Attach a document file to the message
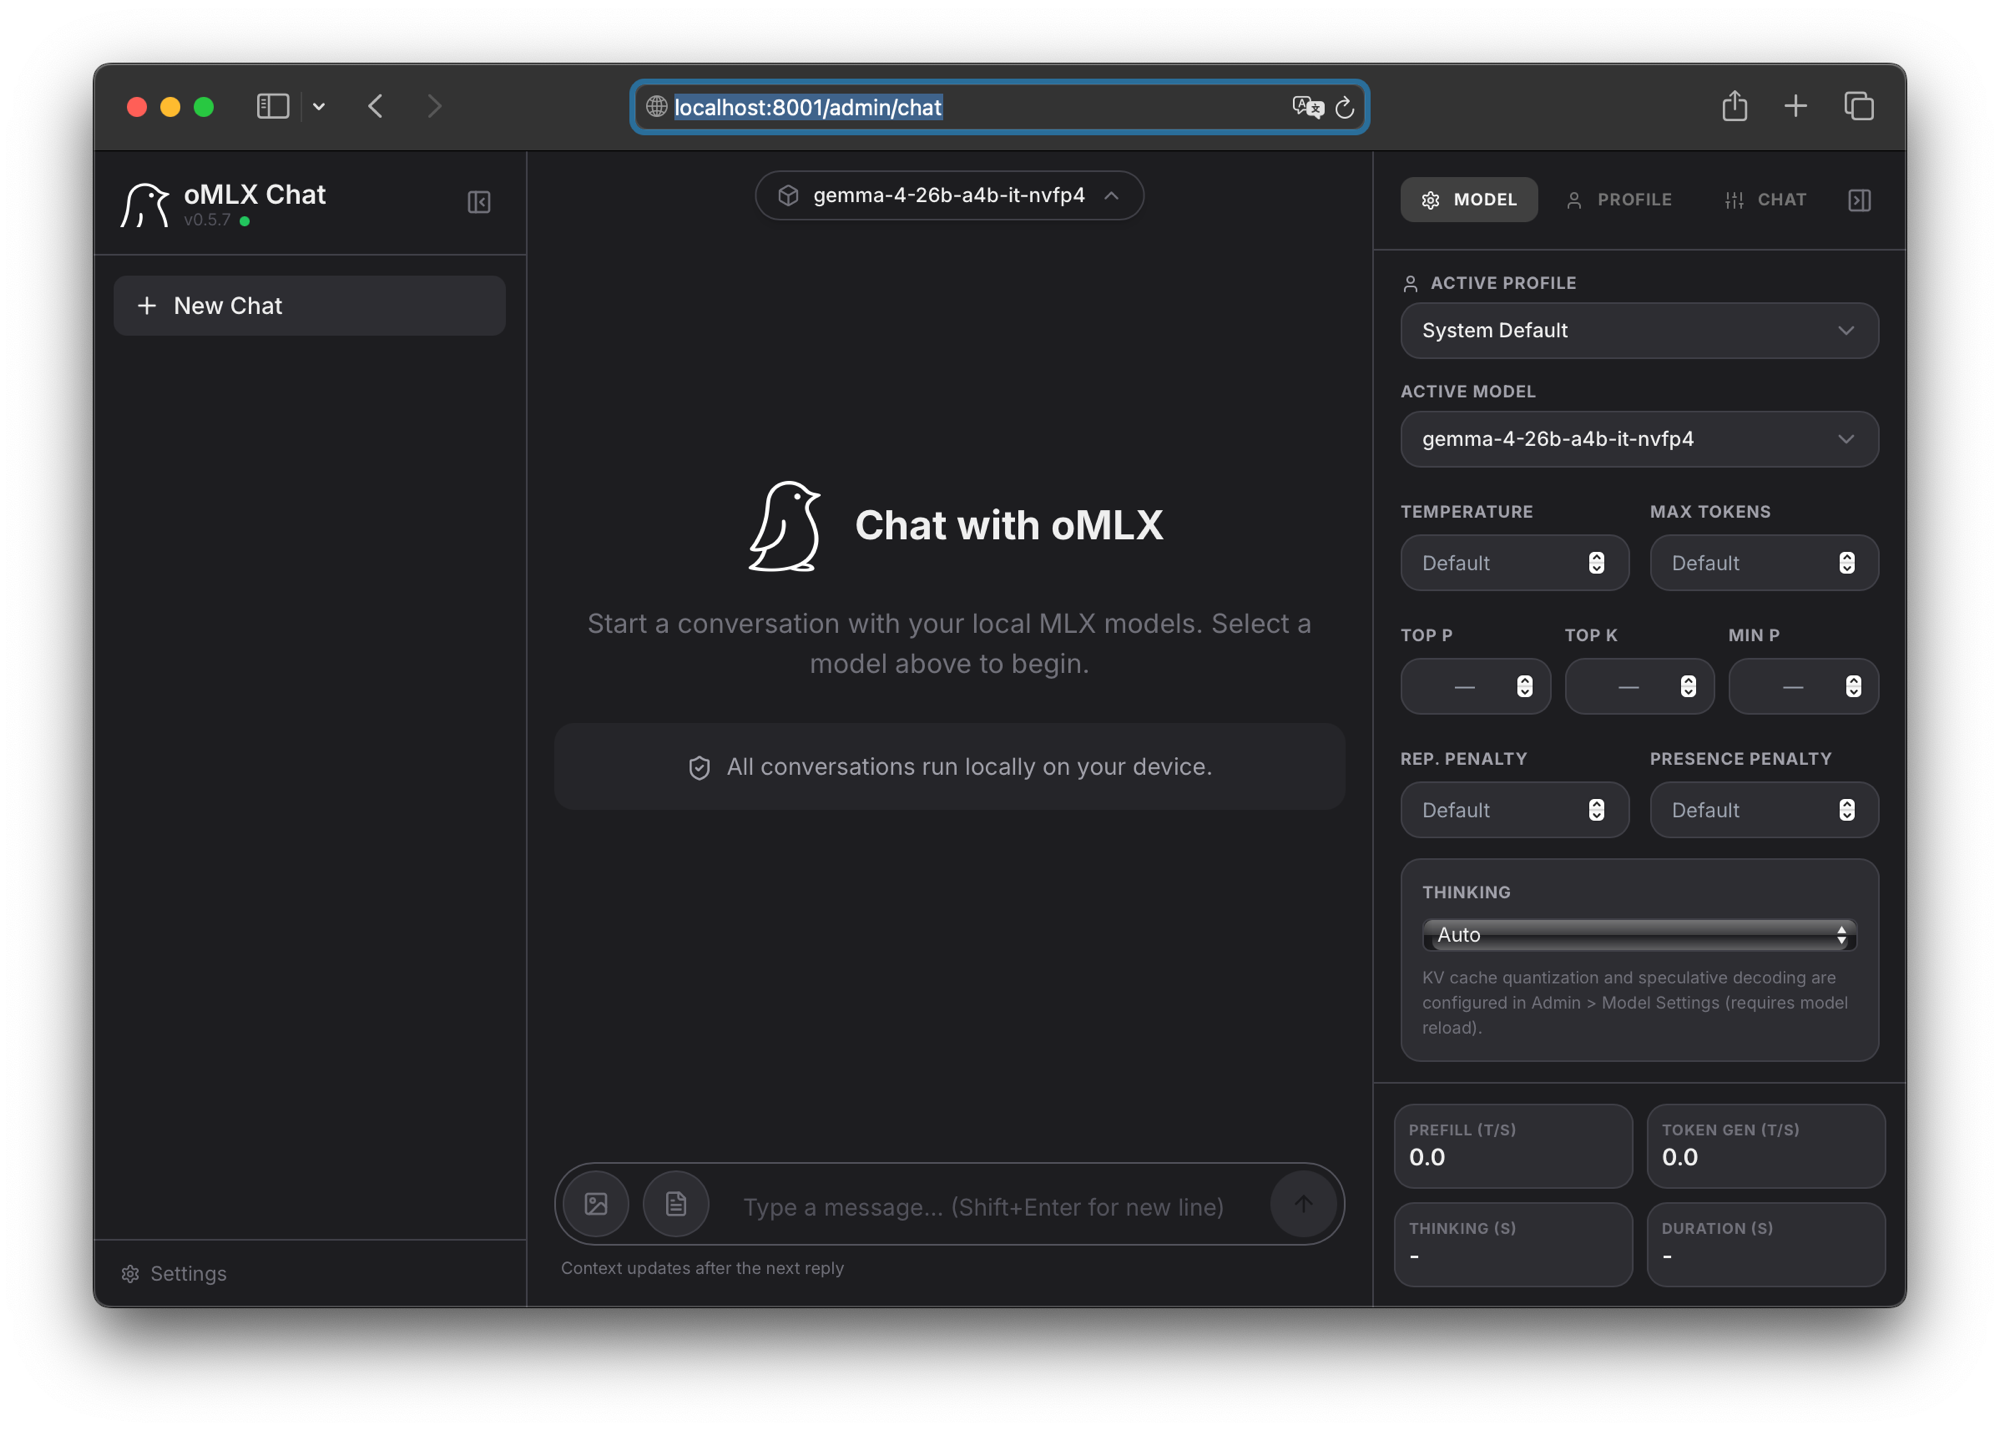Viewport: 2000px width, 1431px height. click(x=676, y=1204)
